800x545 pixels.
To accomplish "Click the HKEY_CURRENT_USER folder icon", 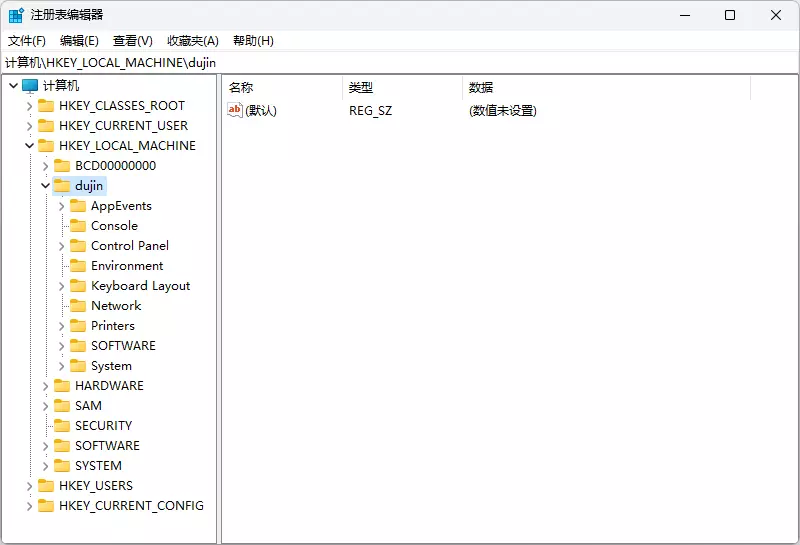I will [x=46, y=126].
